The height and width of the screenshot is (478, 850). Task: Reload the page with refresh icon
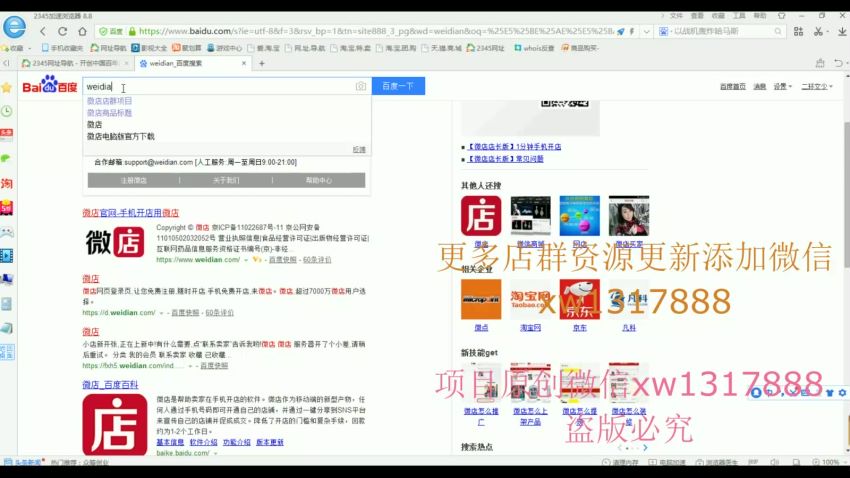[62, 31]
